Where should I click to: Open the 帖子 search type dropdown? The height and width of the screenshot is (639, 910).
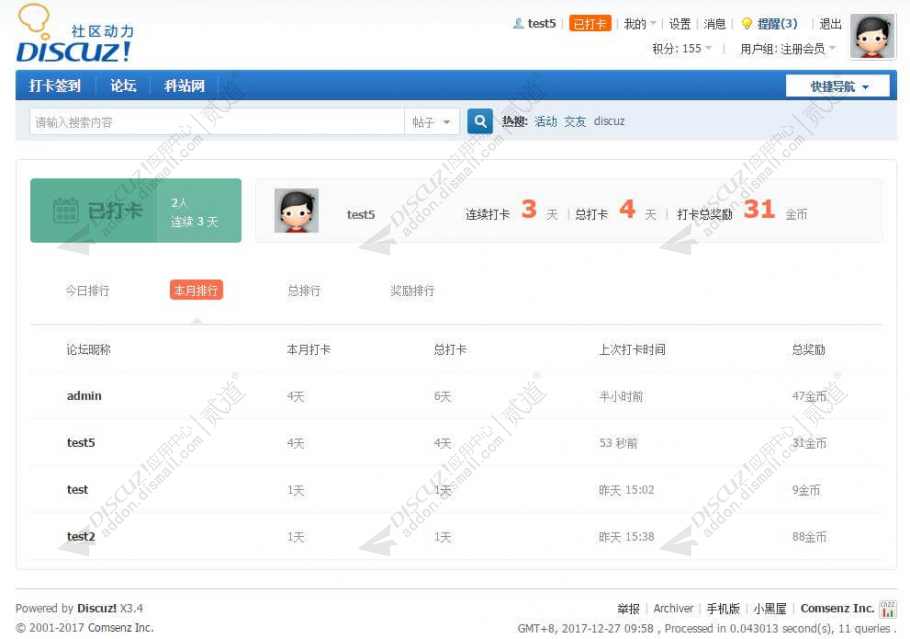431,122
